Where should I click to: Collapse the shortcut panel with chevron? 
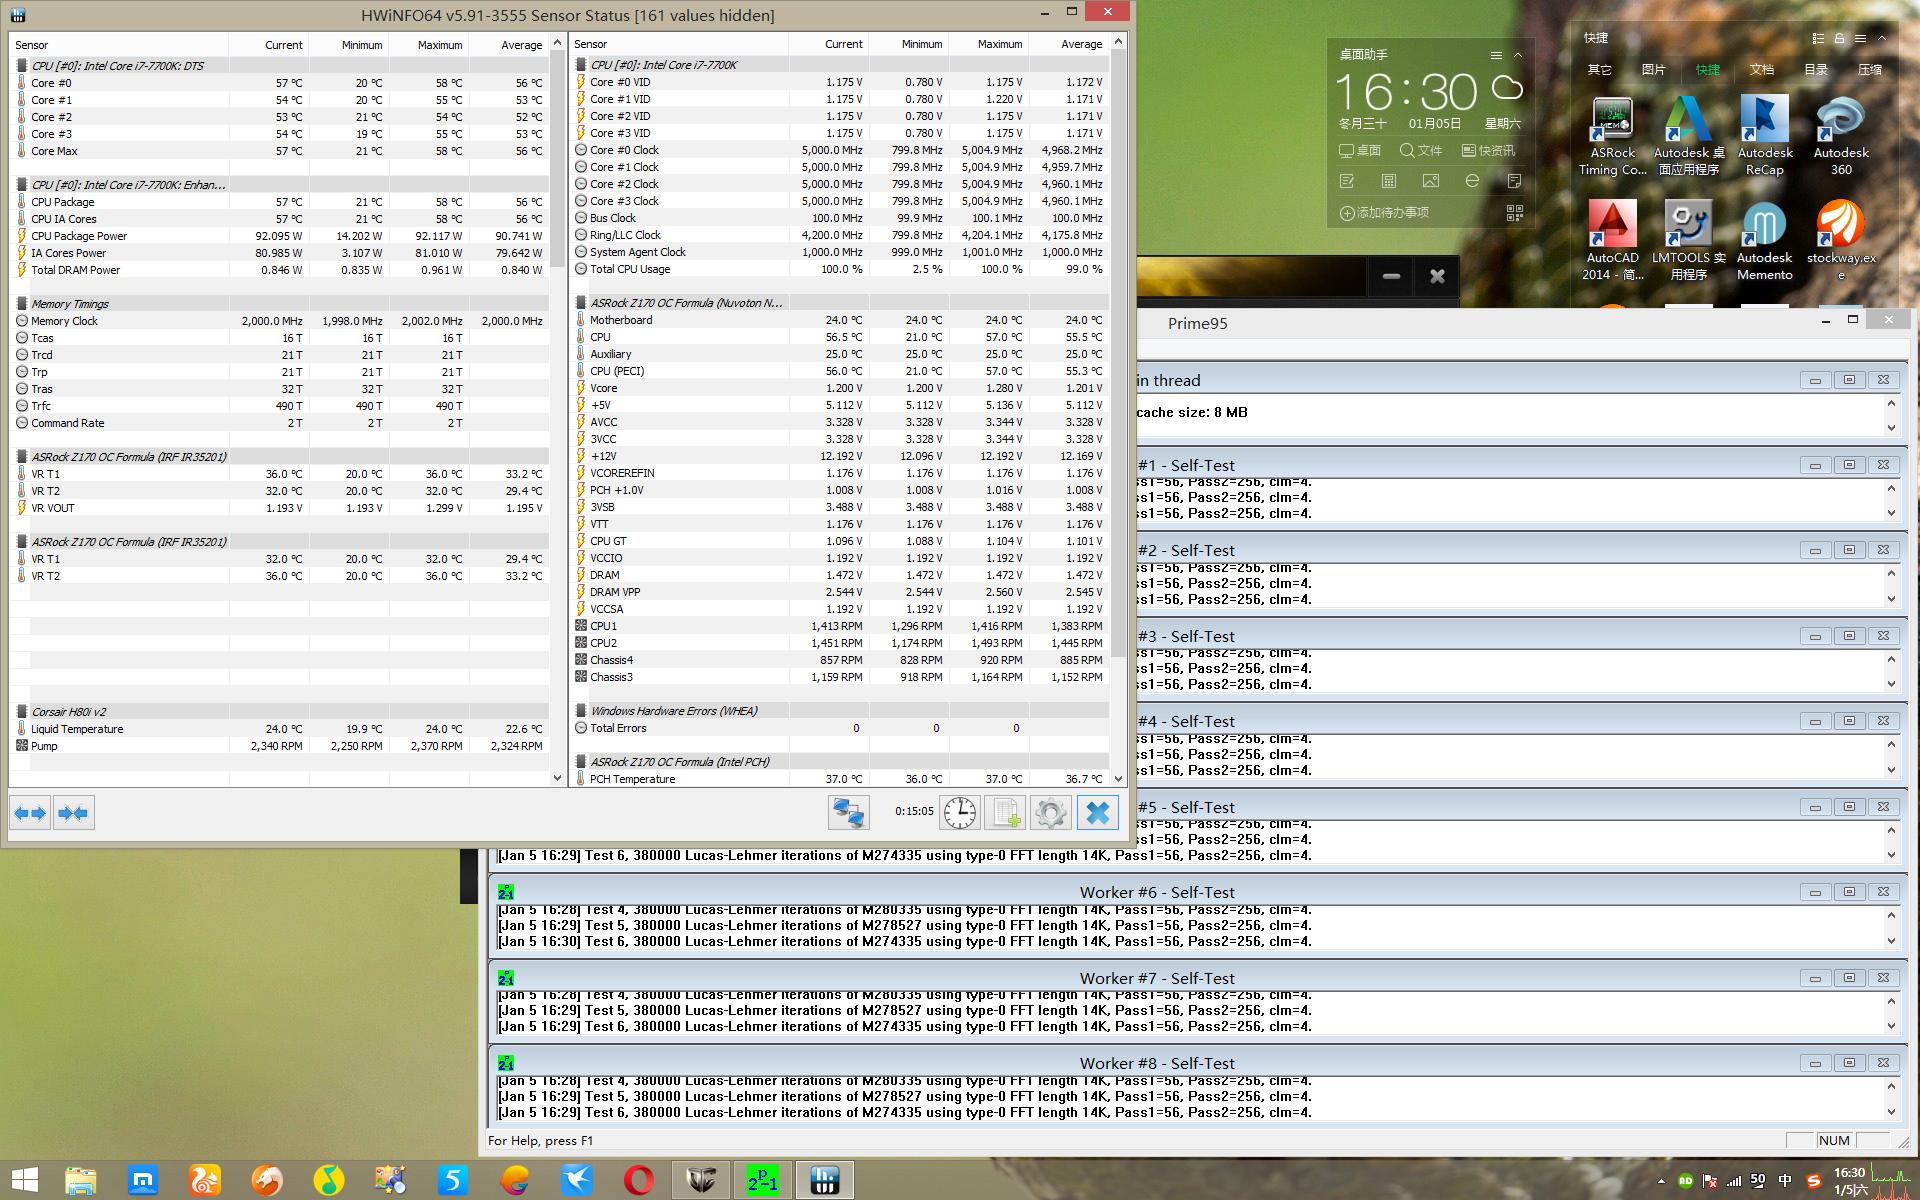coord(1882,39)
